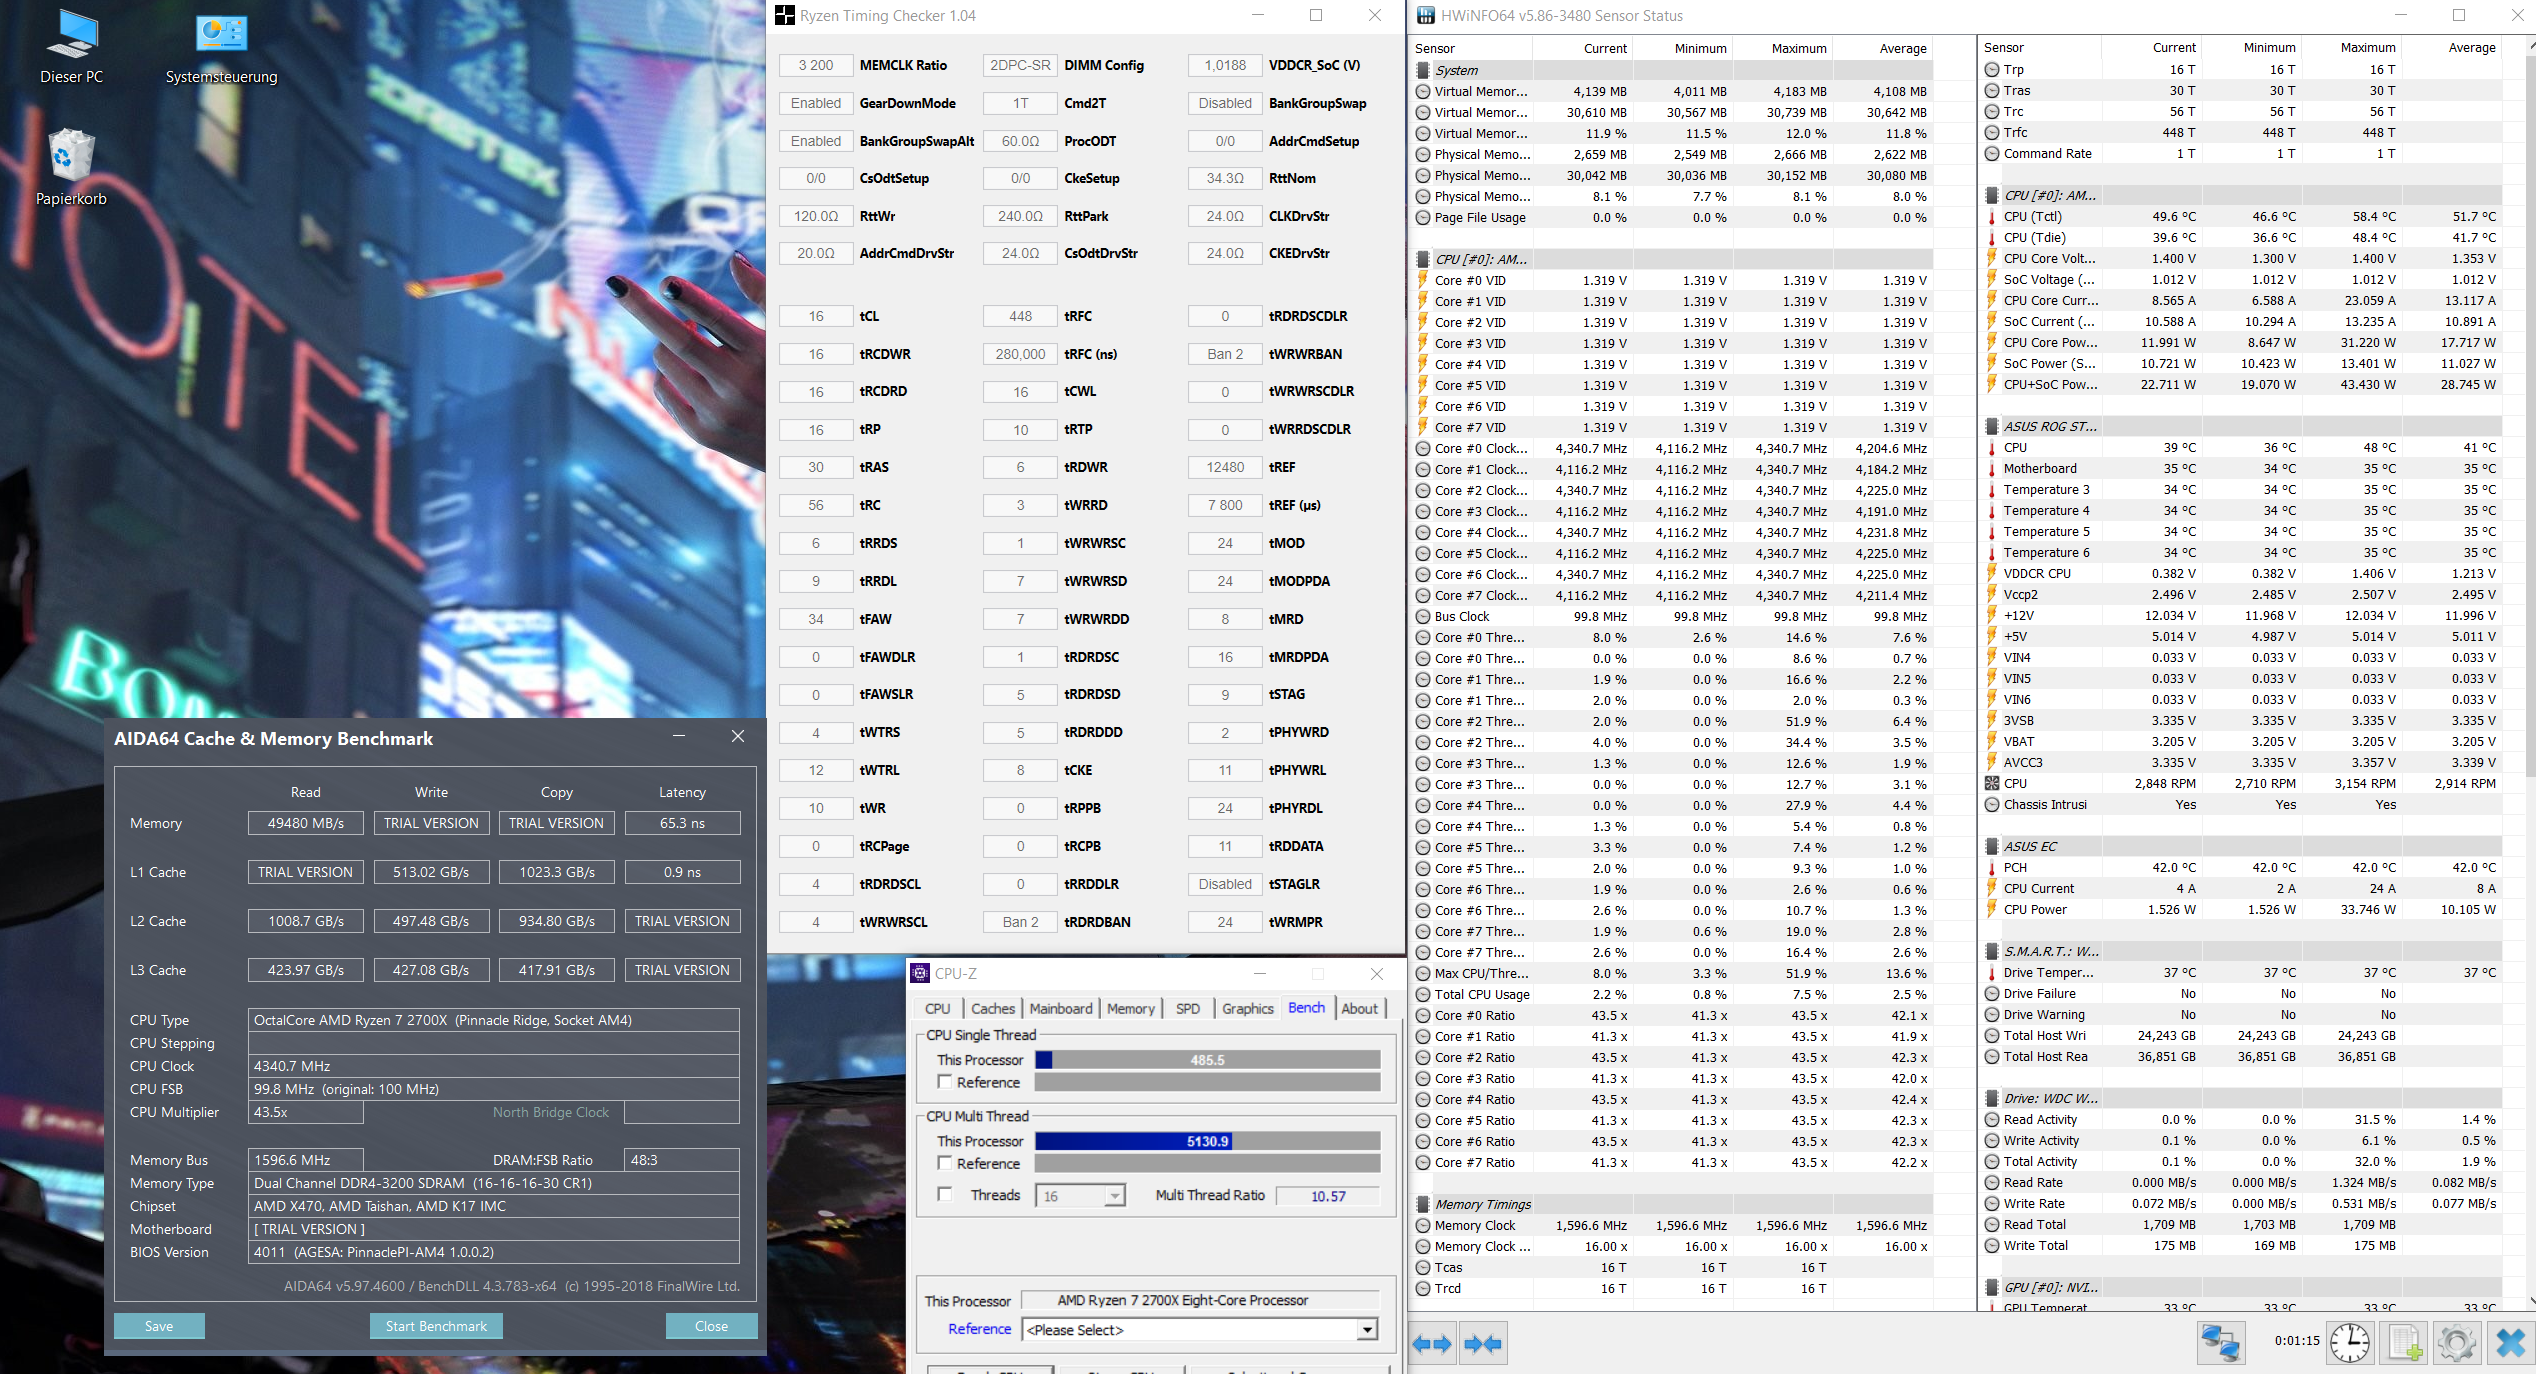Start logging with sheet-plus icon
The width and height of the screenshot is (2536, 1374).
(x=2405, y=1342)
